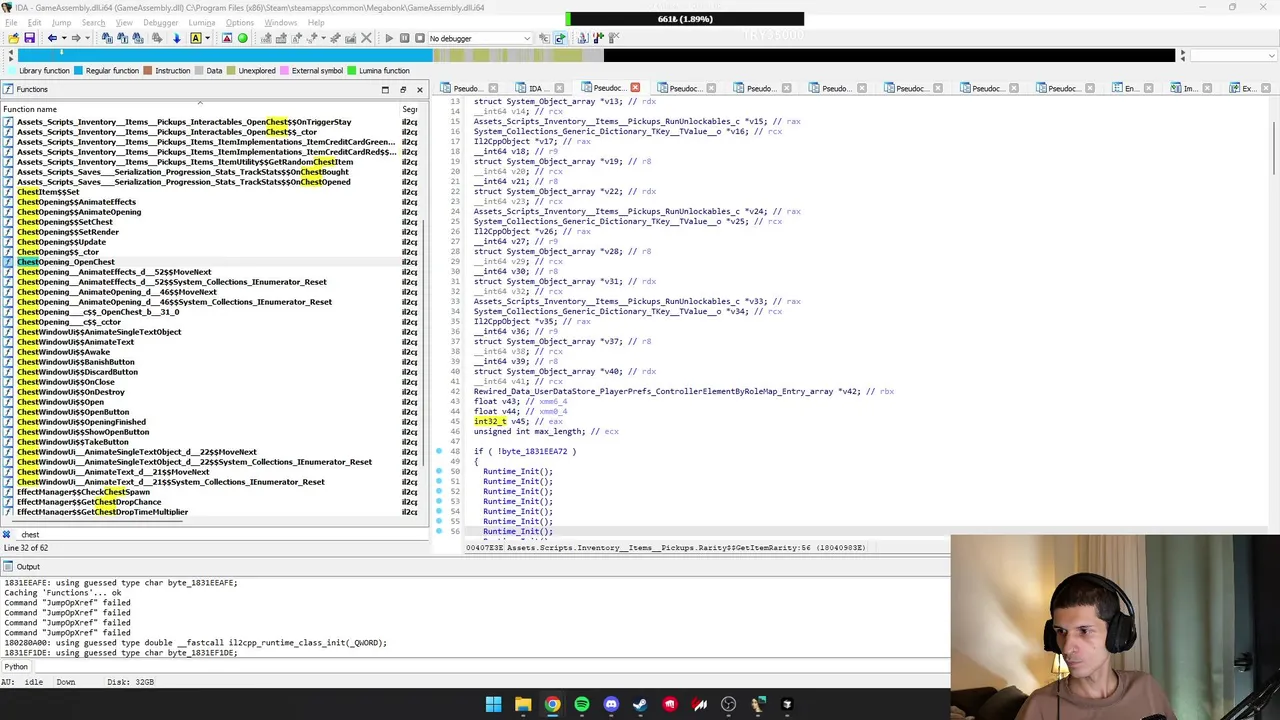Open Spotify from the taskbar
Screen dimensions: 1280x720
click(x=582, y=704)
